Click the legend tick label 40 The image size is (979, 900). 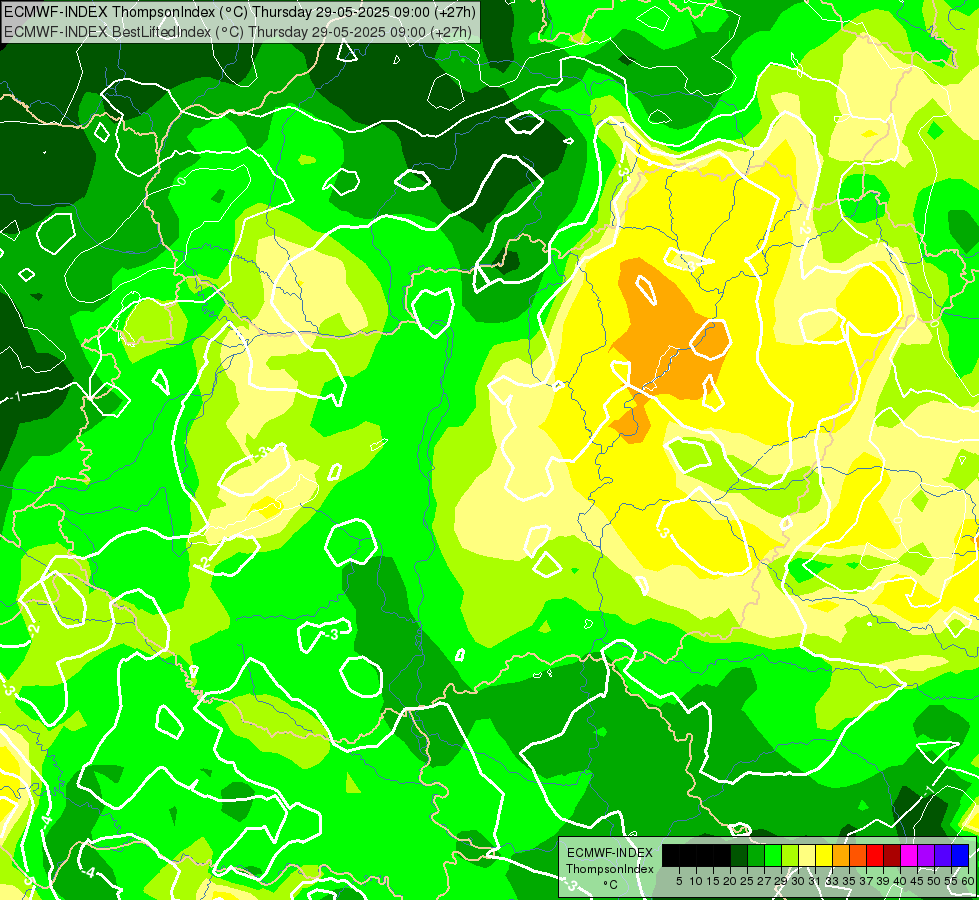[900, 881]
